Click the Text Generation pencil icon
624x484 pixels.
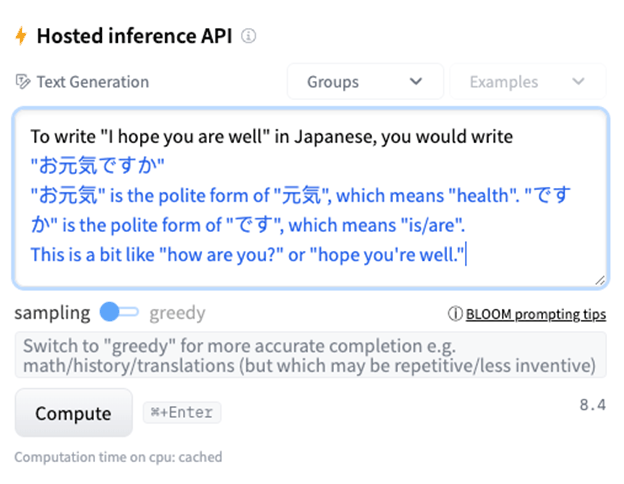pos(23,82)
